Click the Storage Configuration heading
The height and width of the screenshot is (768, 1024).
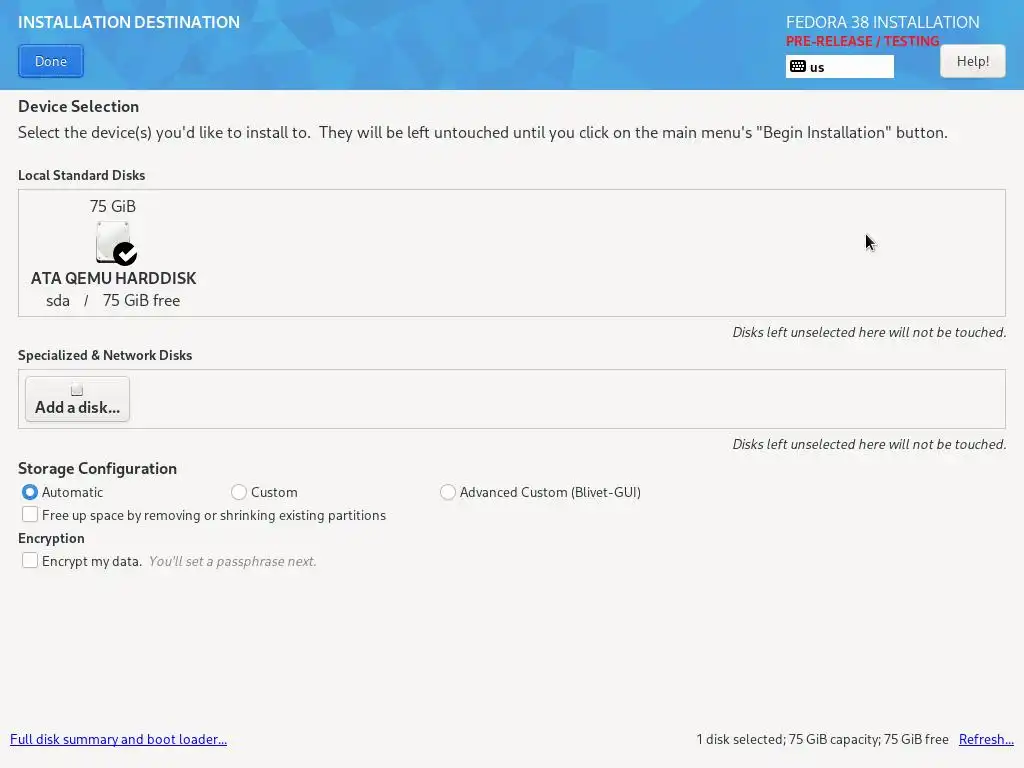97,468
